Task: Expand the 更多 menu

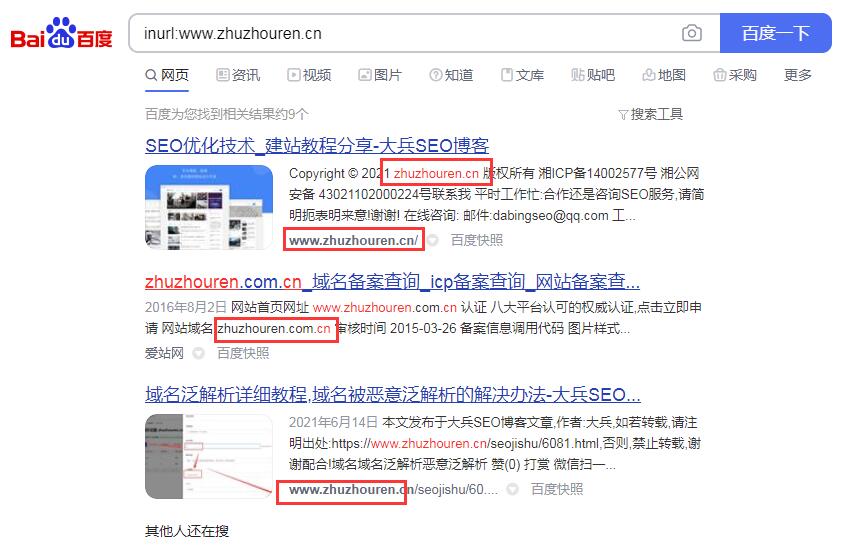Action: click(798, 75)
